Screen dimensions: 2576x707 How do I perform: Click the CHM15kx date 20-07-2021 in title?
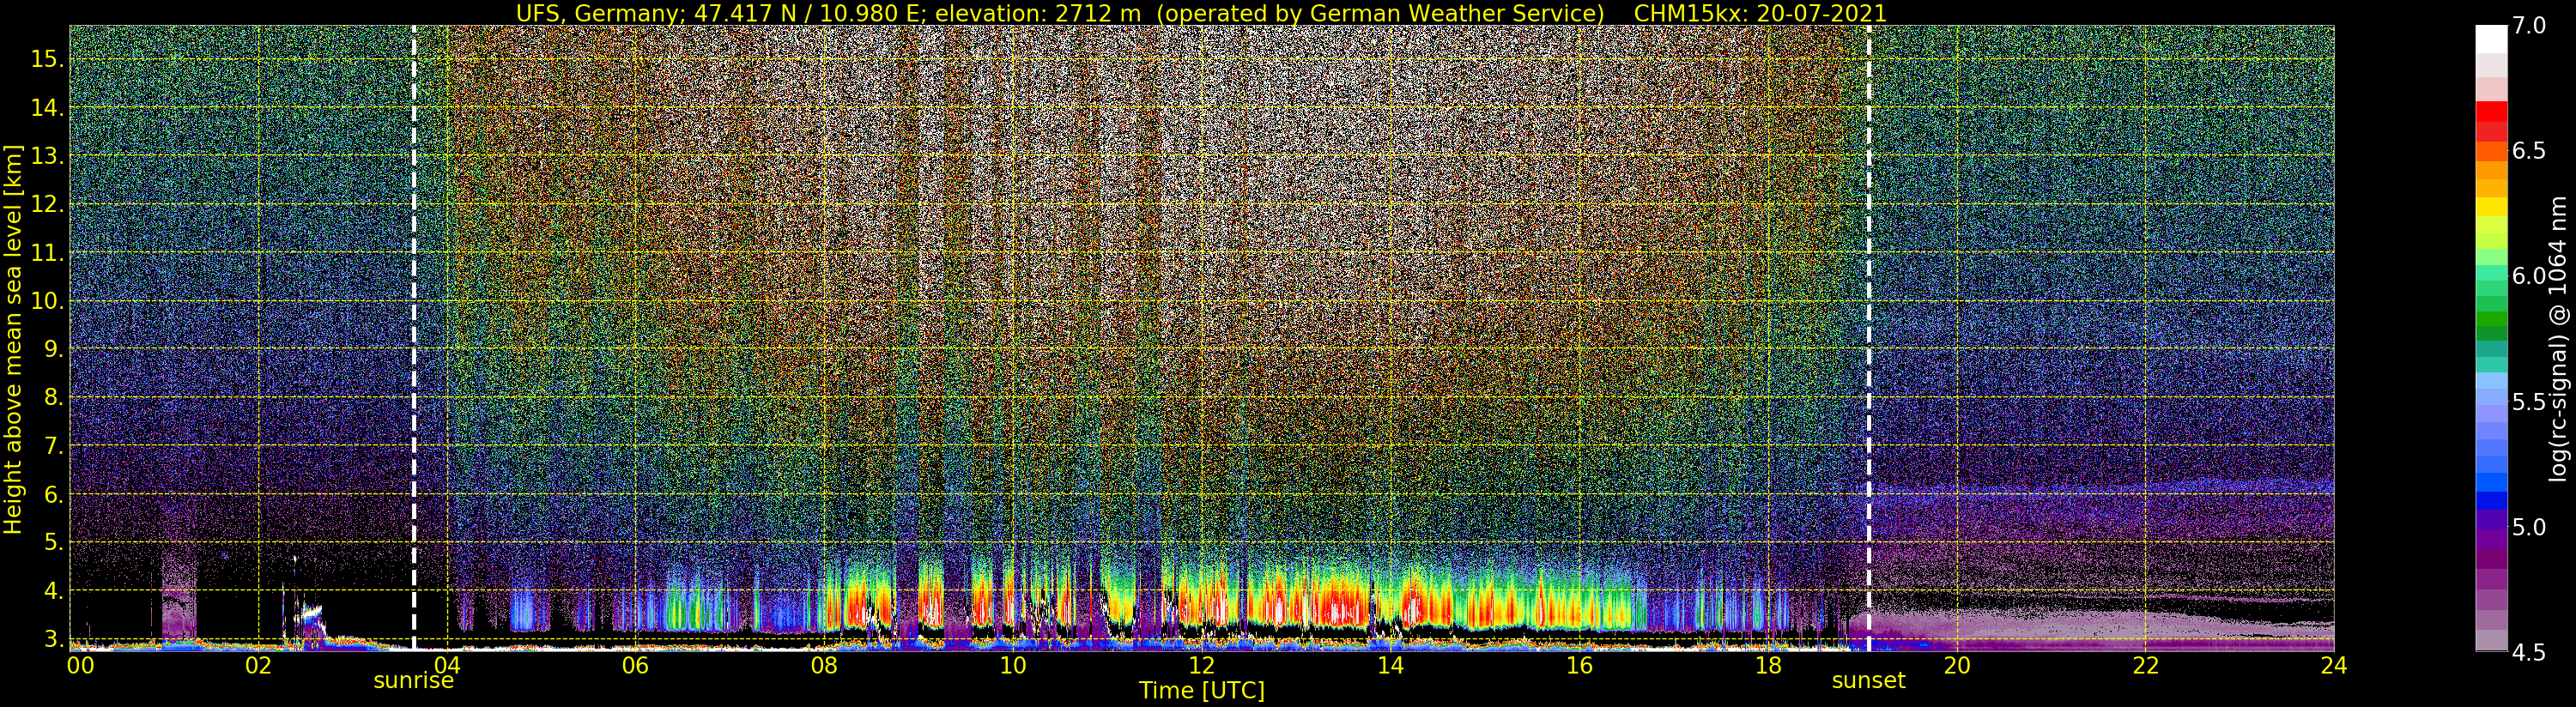1759,13
